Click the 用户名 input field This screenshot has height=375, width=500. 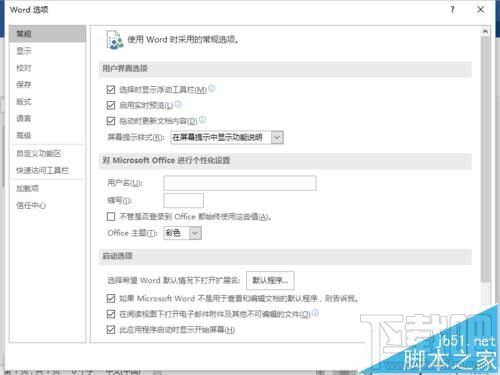point(240,183)
